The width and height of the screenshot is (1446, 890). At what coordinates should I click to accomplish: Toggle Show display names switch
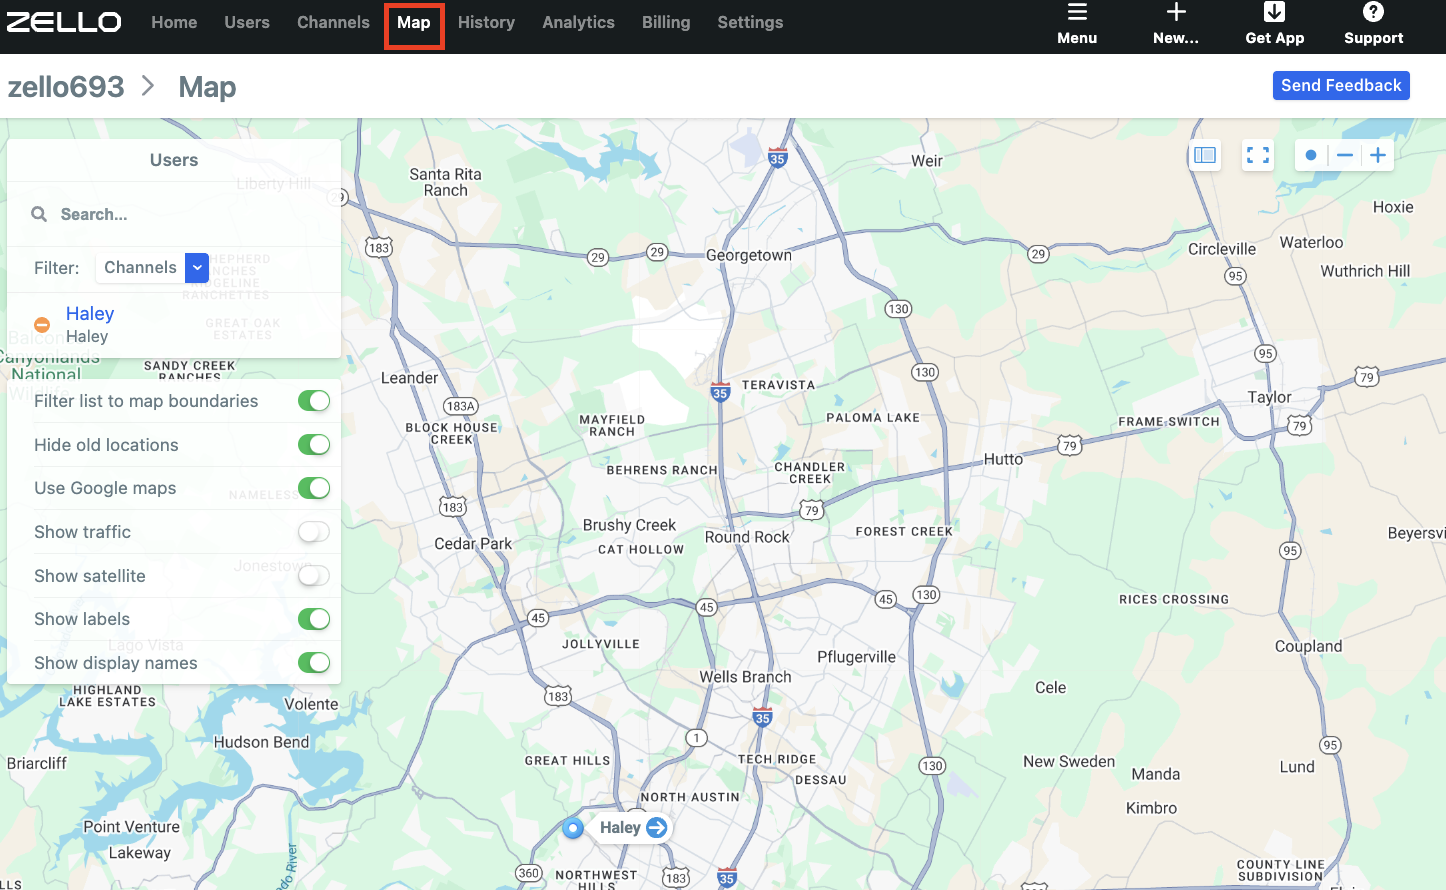pyautogui.click(x=314, y=663)
